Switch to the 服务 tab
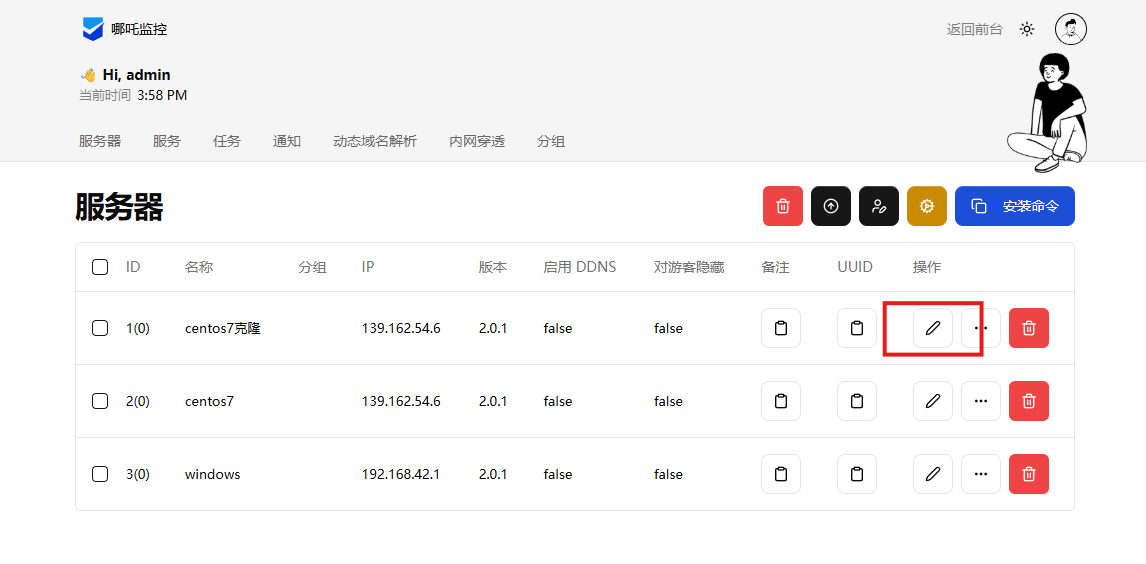The width and height of the screenshot is (1146, 564). click(167, 141)
